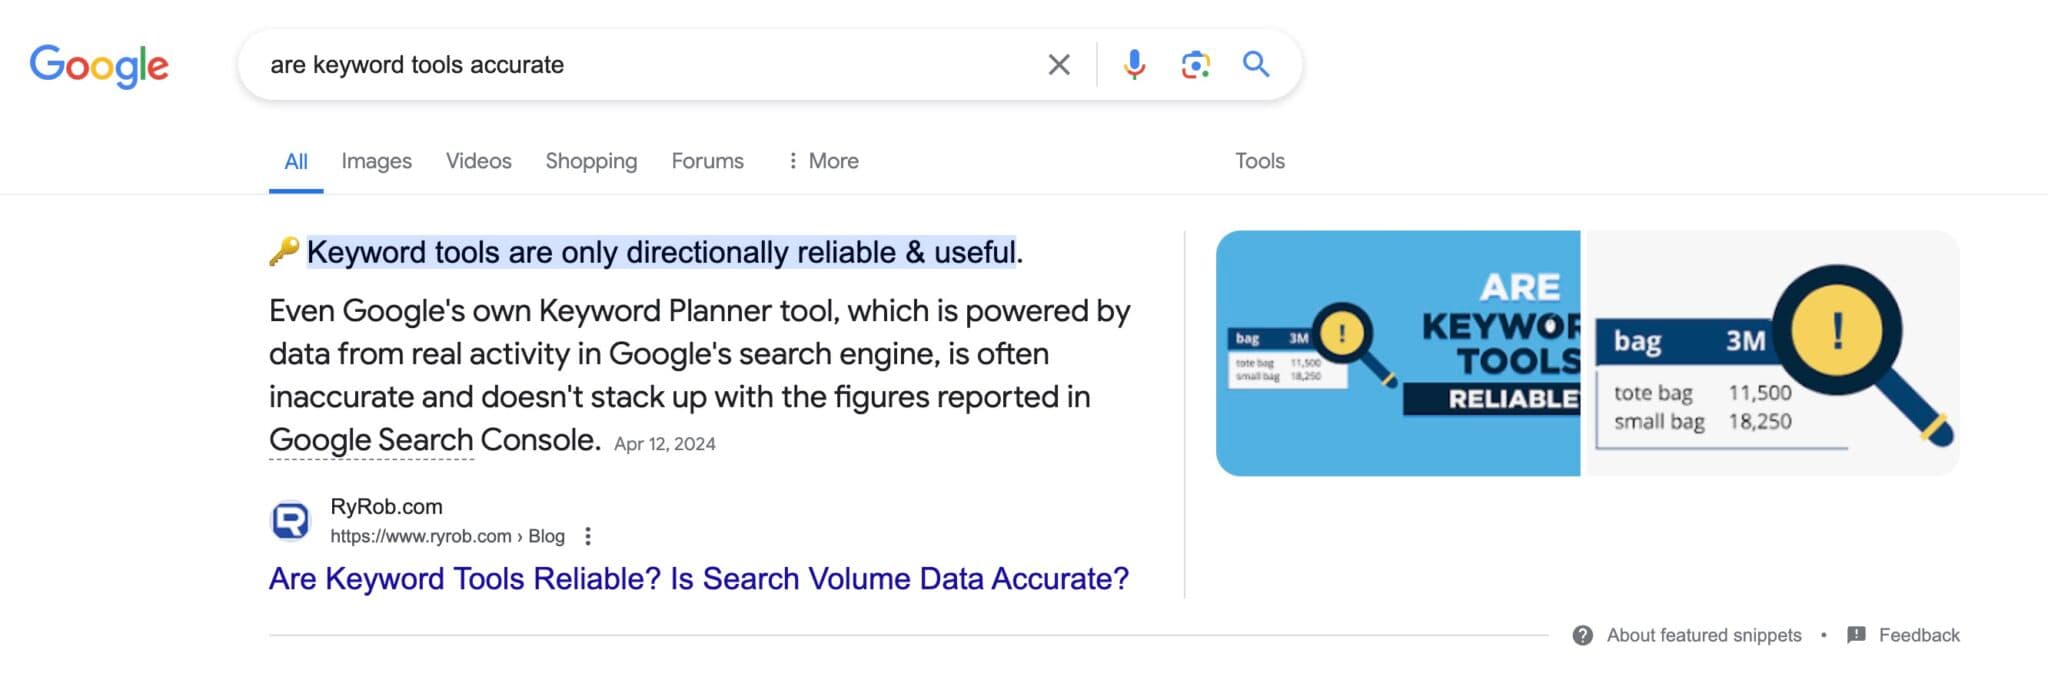Expand the More search categories menu
Screen dimensions: 2048x673
(823, 161)
